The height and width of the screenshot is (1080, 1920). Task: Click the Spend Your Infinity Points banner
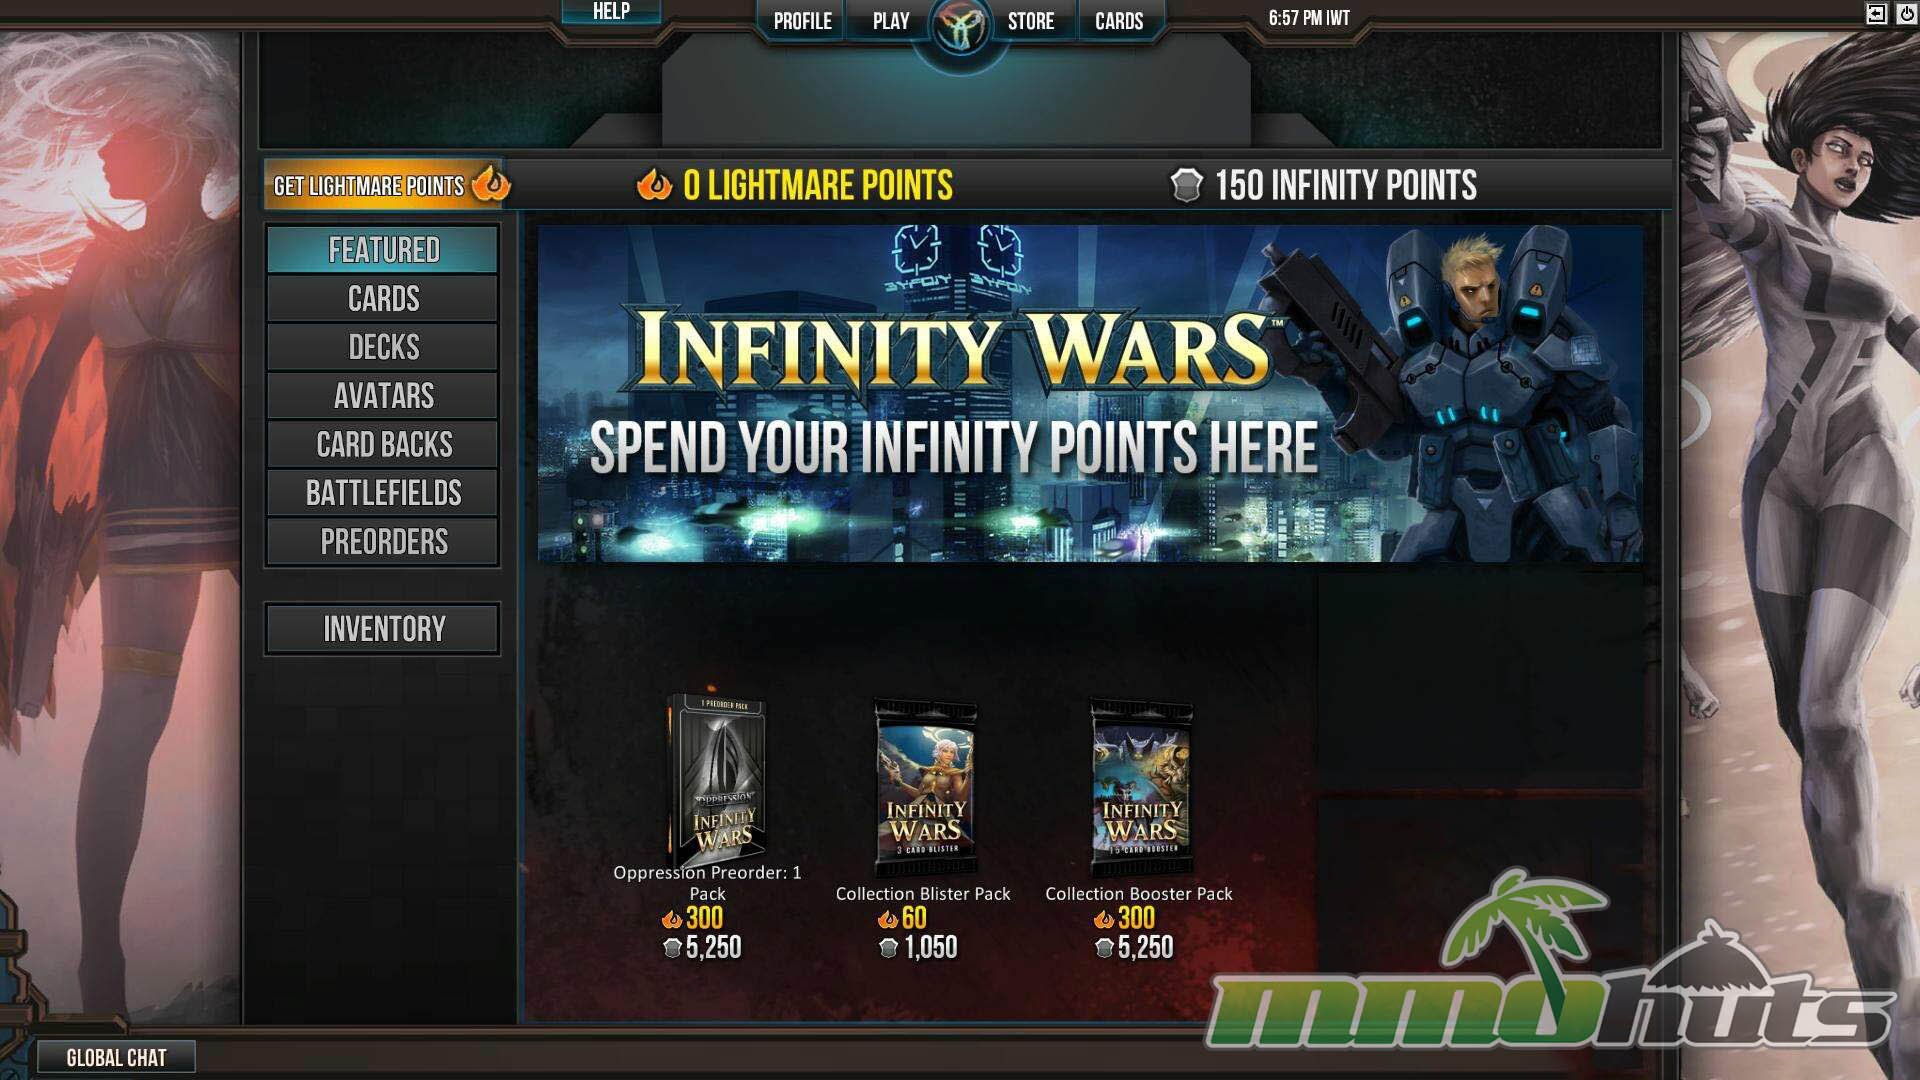pos(1090,393)
